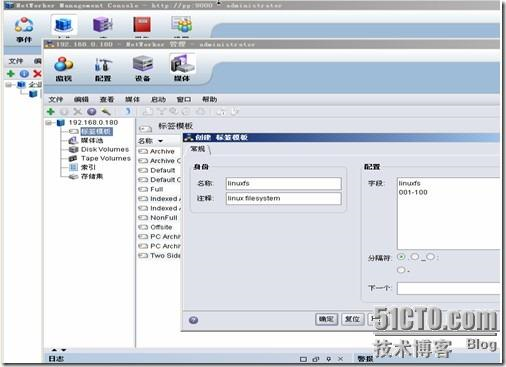
Task: Click the blue cubes Enterprise icon in the outer window
Action: click(64, 25)
